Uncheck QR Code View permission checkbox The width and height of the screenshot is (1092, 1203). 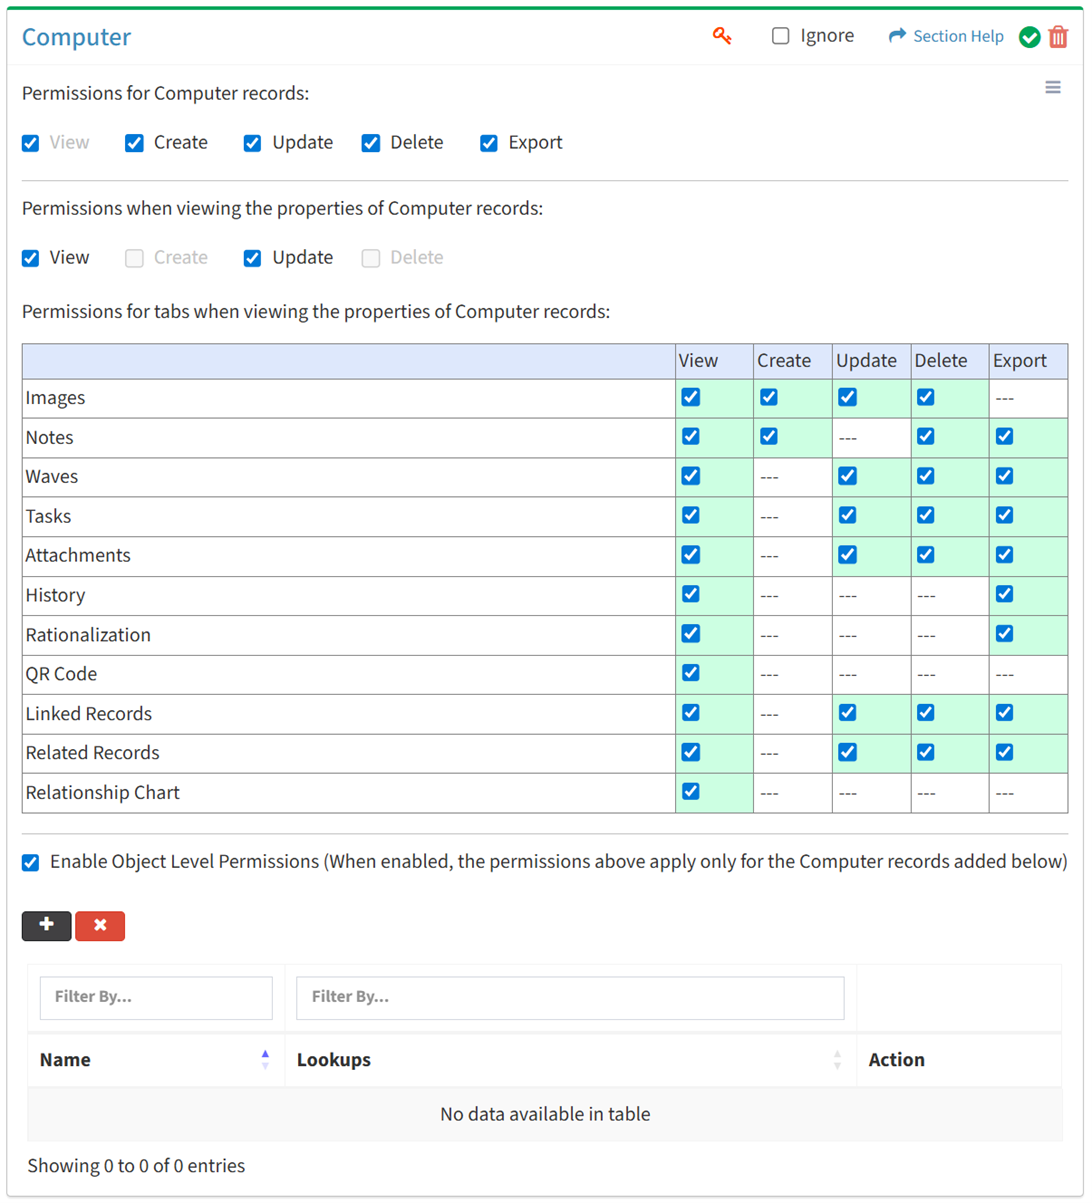(x=691, y=673)
